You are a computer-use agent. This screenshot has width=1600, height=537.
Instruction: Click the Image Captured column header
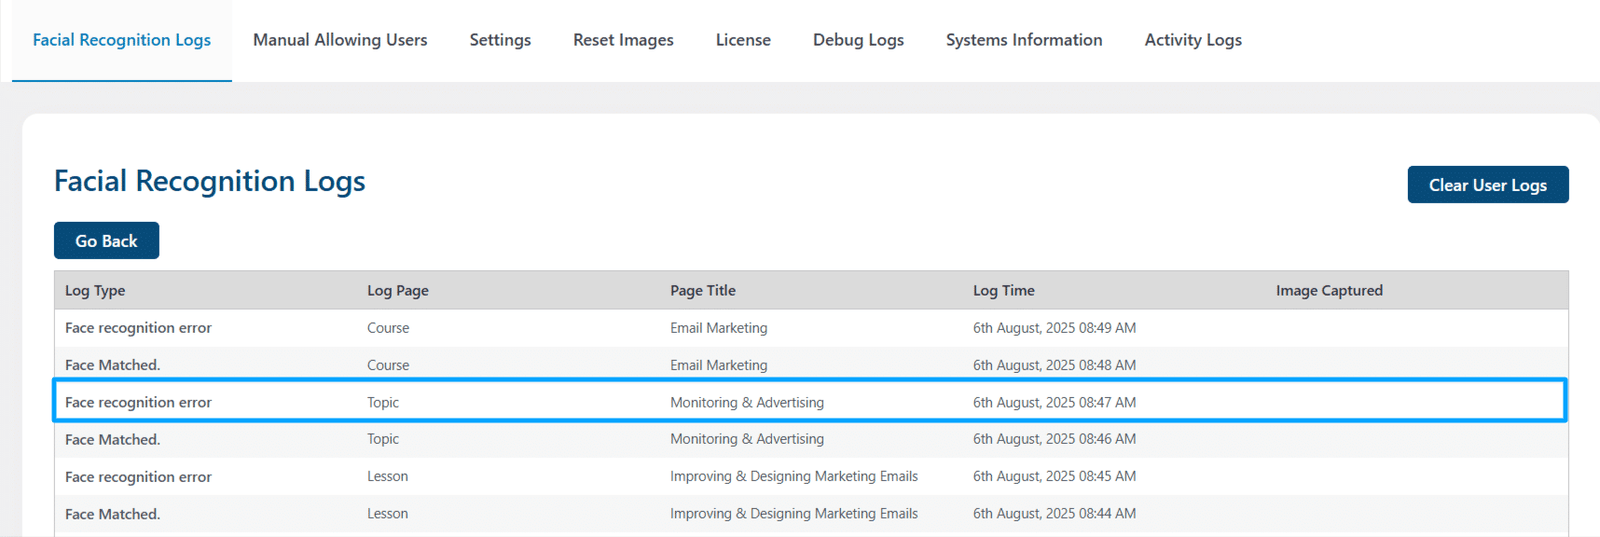click(x=1329, y=291)
